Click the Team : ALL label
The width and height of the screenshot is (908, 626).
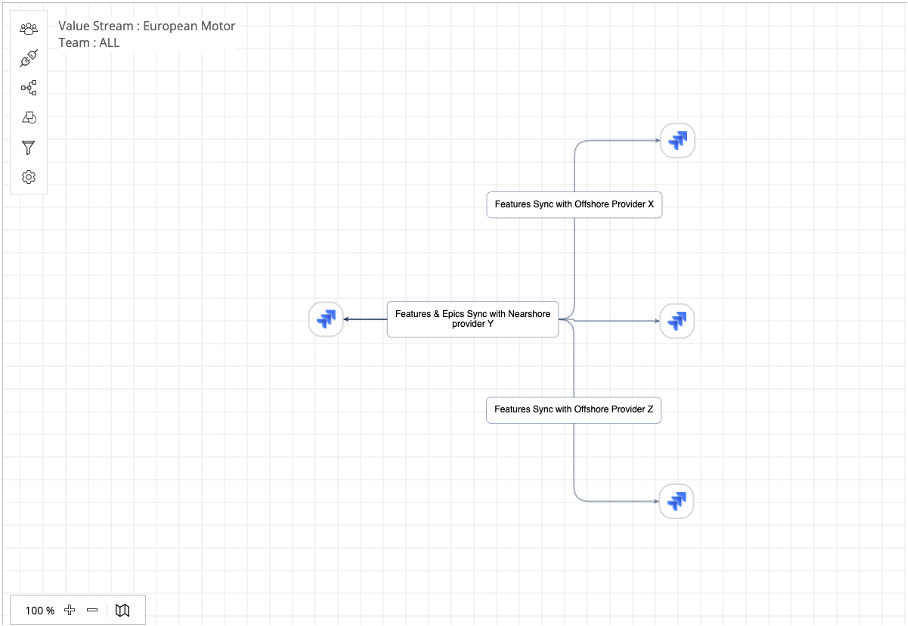click(x=89, y=43)
